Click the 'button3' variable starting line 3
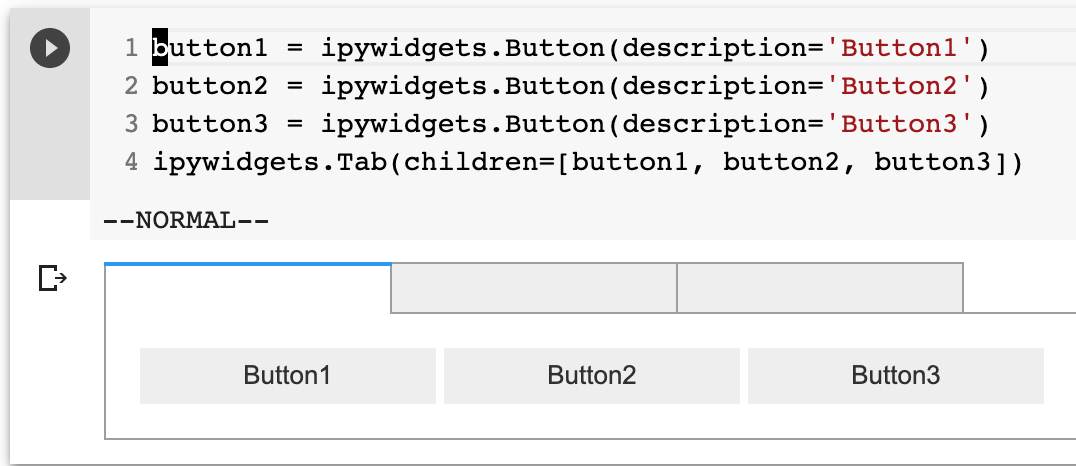The image size is (1076, 466). pyautogui.click(x=211, y=124)
